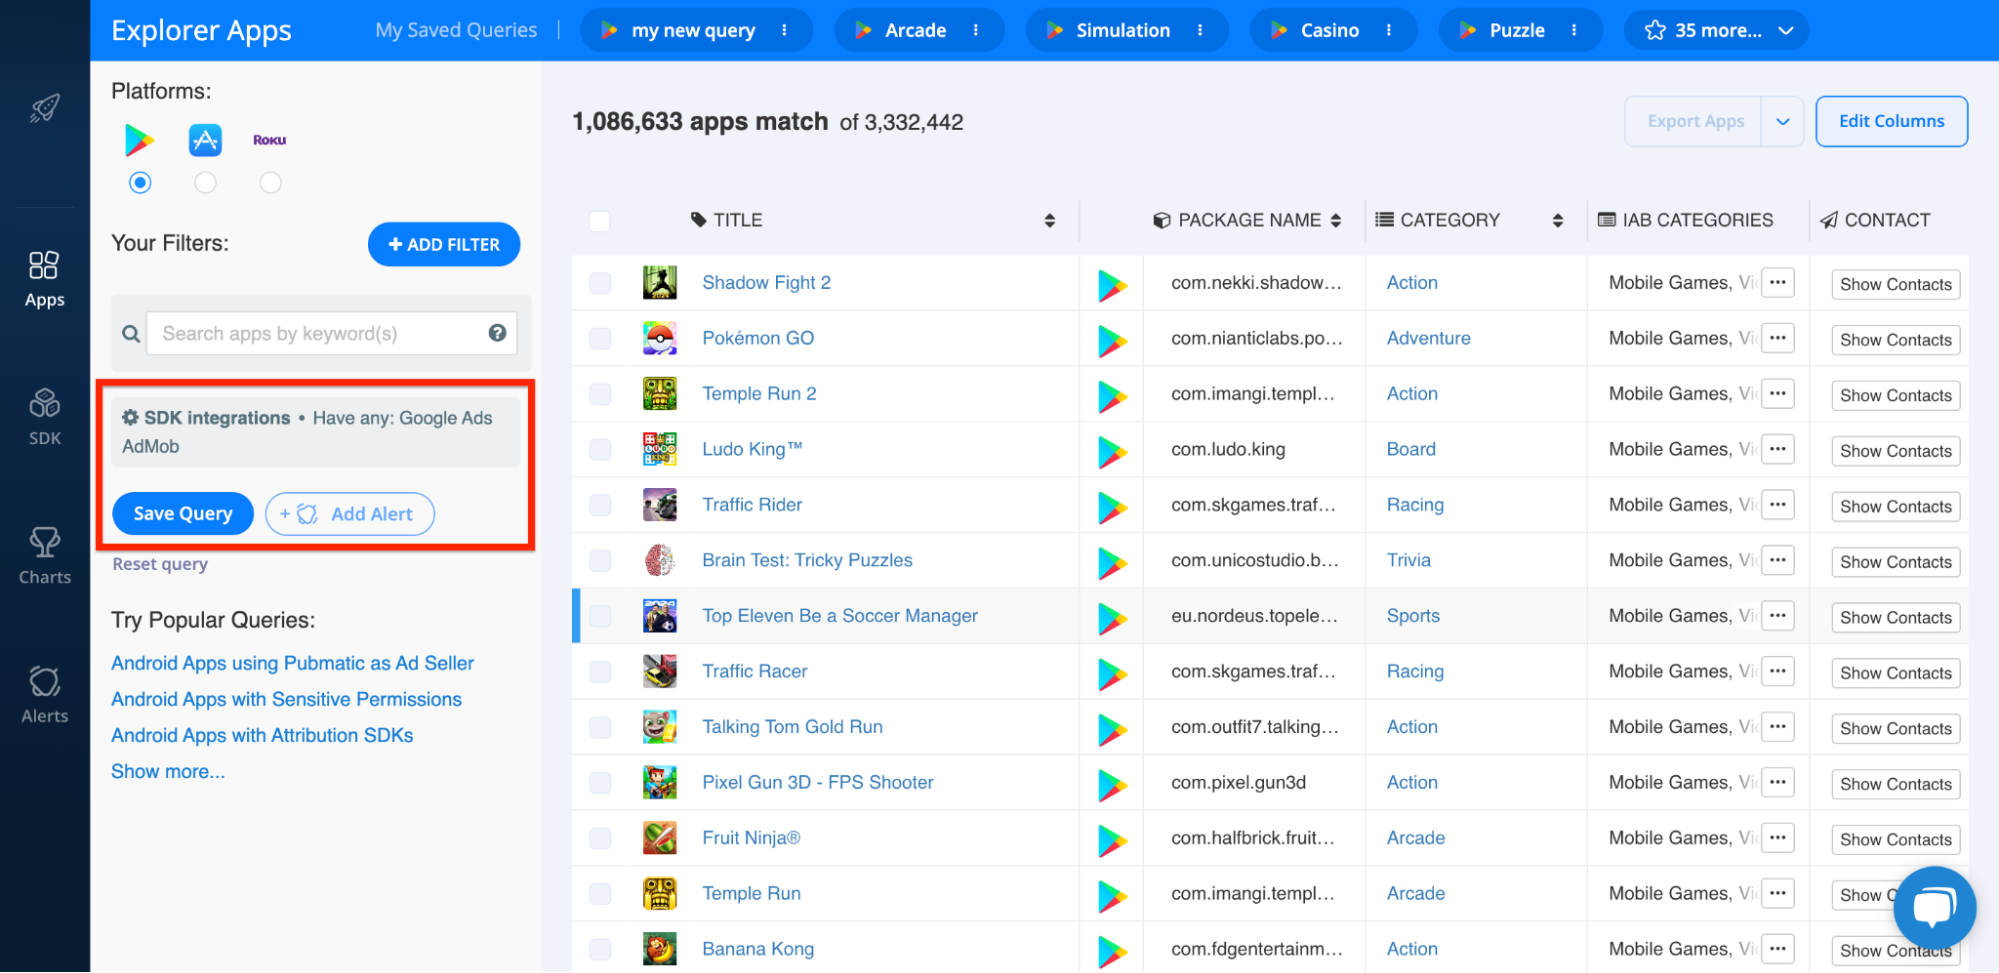The width and height of the screenshot is (1999, 973).
Task: Reset the current query
Action: click(160, 564)
